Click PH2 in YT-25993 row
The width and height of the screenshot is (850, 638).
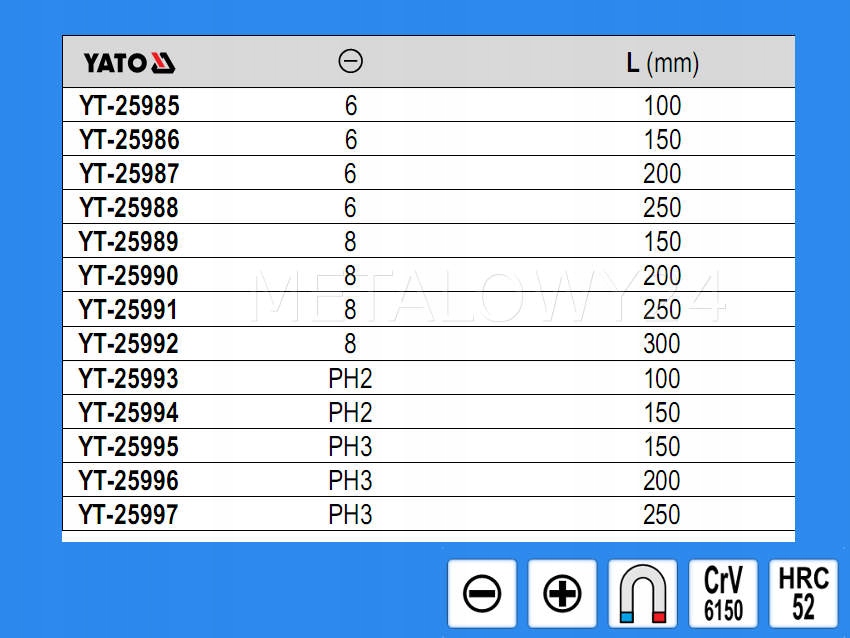tap(350, 378)
